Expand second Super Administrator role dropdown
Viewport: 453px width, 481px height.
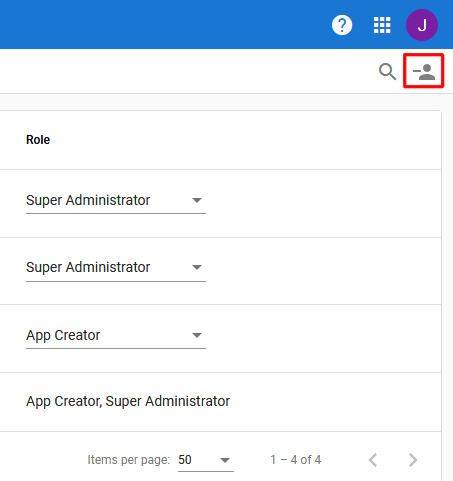[116, 268]
